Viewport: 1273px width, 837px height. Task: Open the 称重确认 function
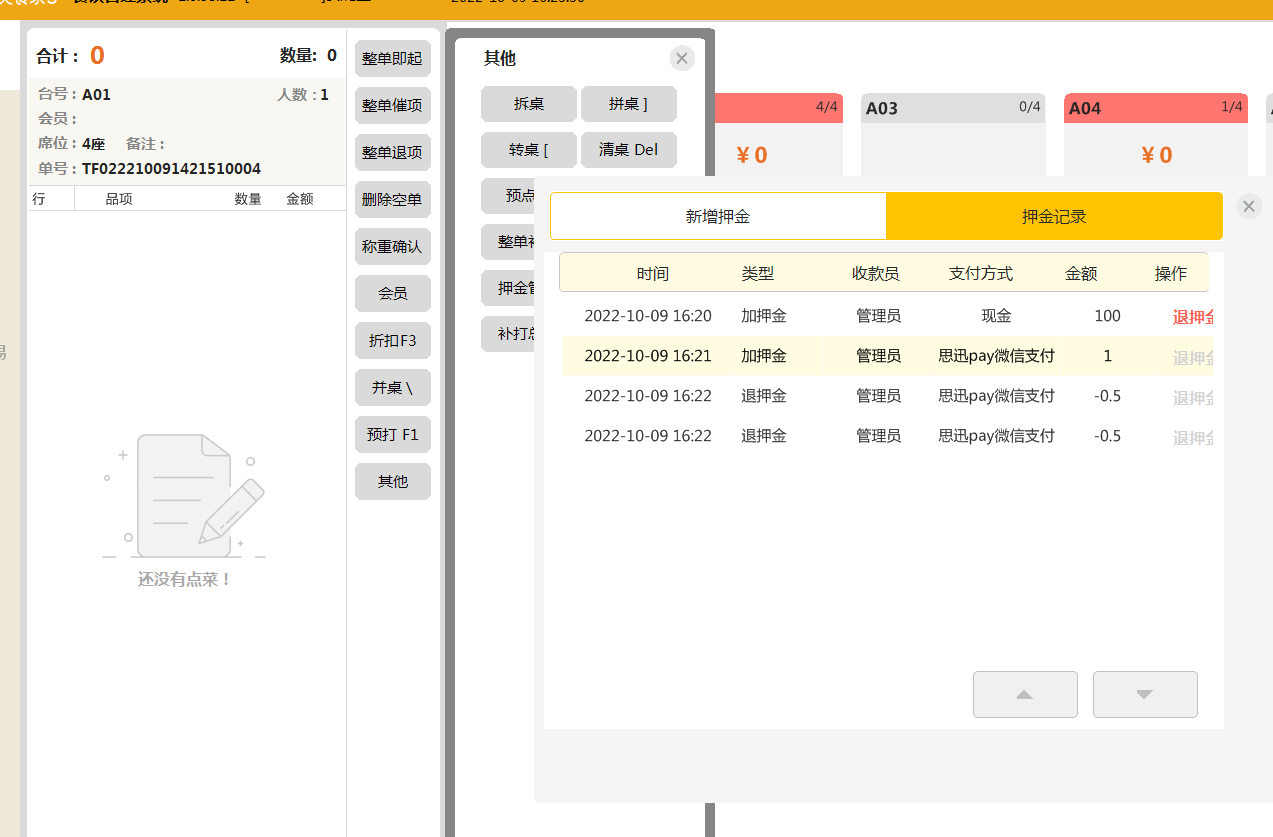click(x=392, y=247)
